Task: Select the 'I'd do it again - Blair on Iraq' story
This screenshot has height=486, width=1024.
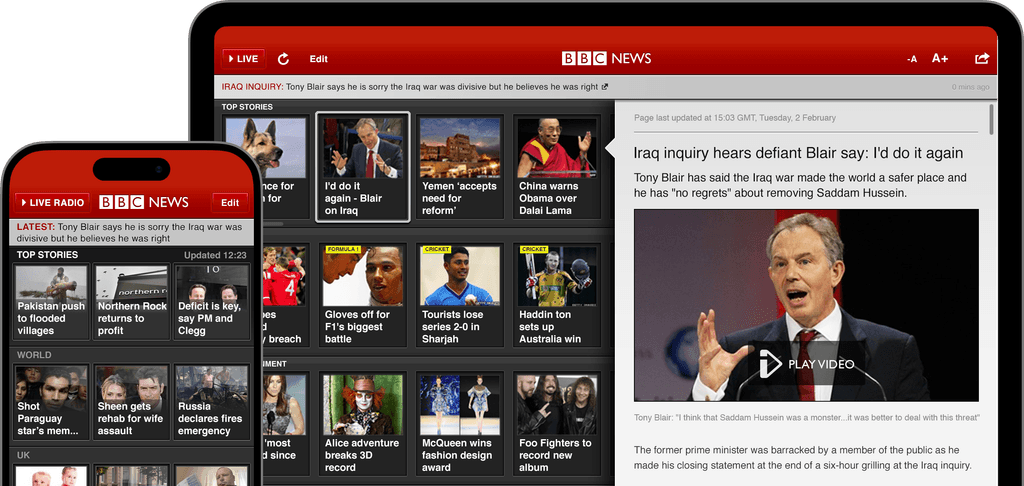Action: coord(363,167)
